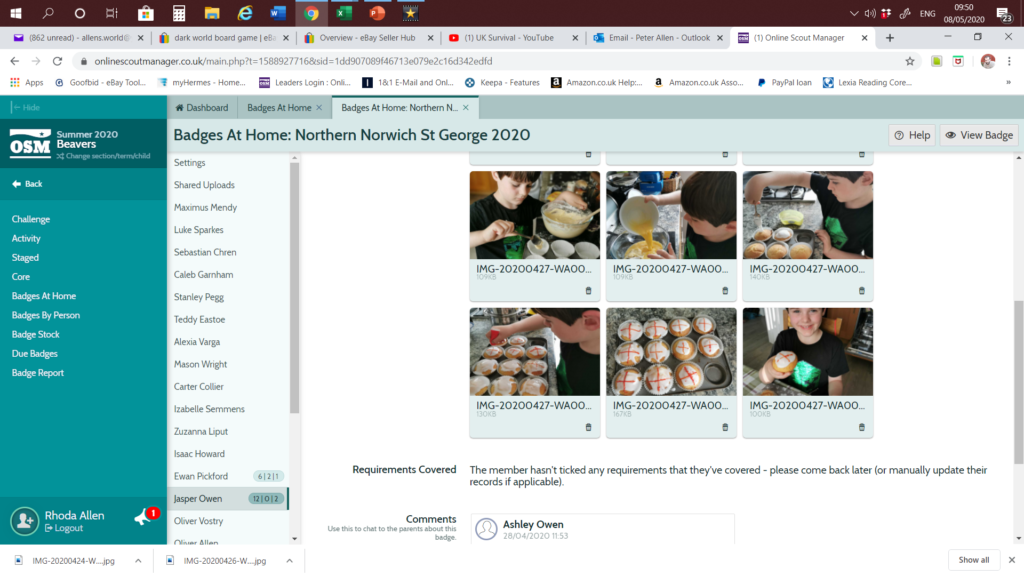Open Rhoda Allen profile avatar
Screen dimensions: 1024x576
[25, 521]
